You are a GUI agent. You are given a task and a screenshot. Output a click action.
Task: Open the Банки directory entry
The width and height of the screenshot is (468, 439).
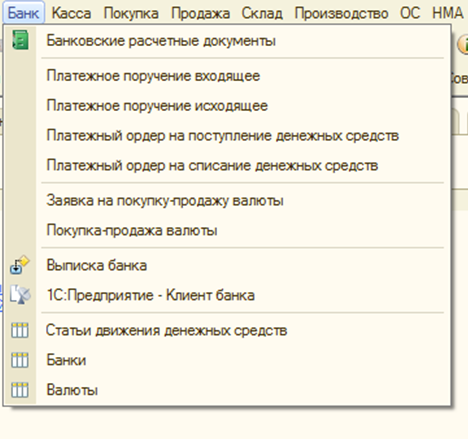[x=227, y=360]
